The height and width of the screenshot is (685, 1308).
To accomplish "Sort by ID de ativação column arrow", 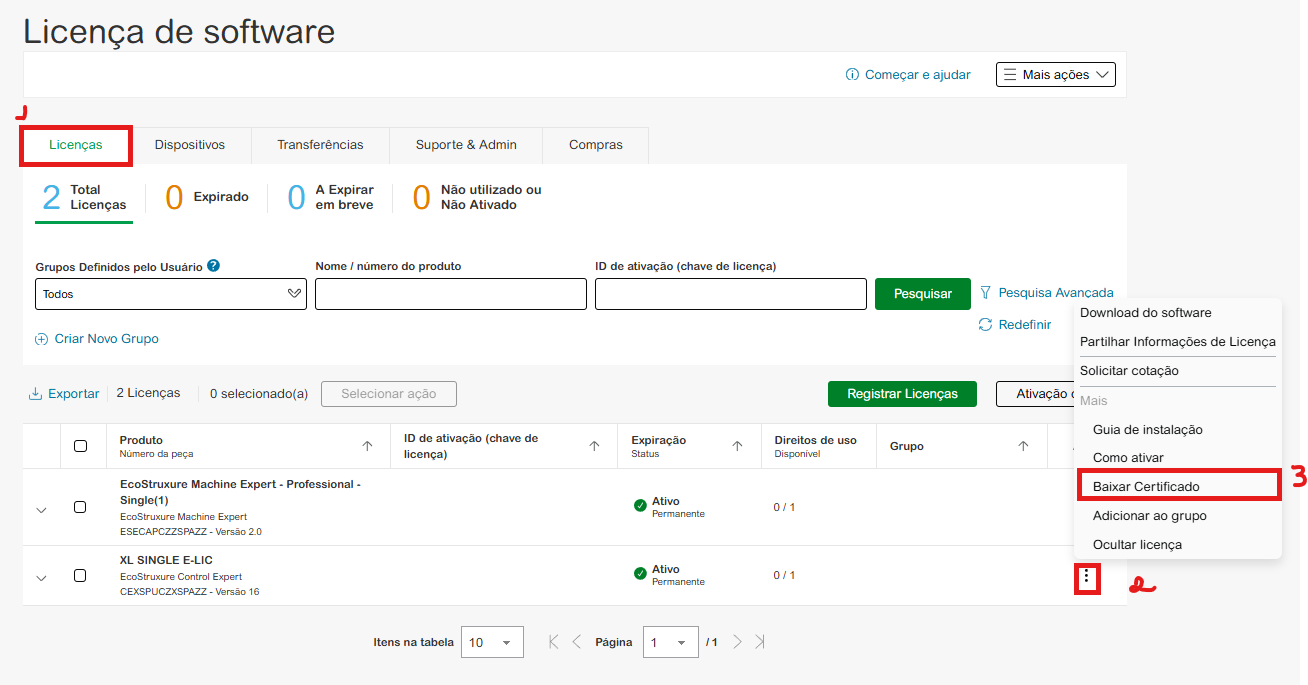I will [595, 446].
